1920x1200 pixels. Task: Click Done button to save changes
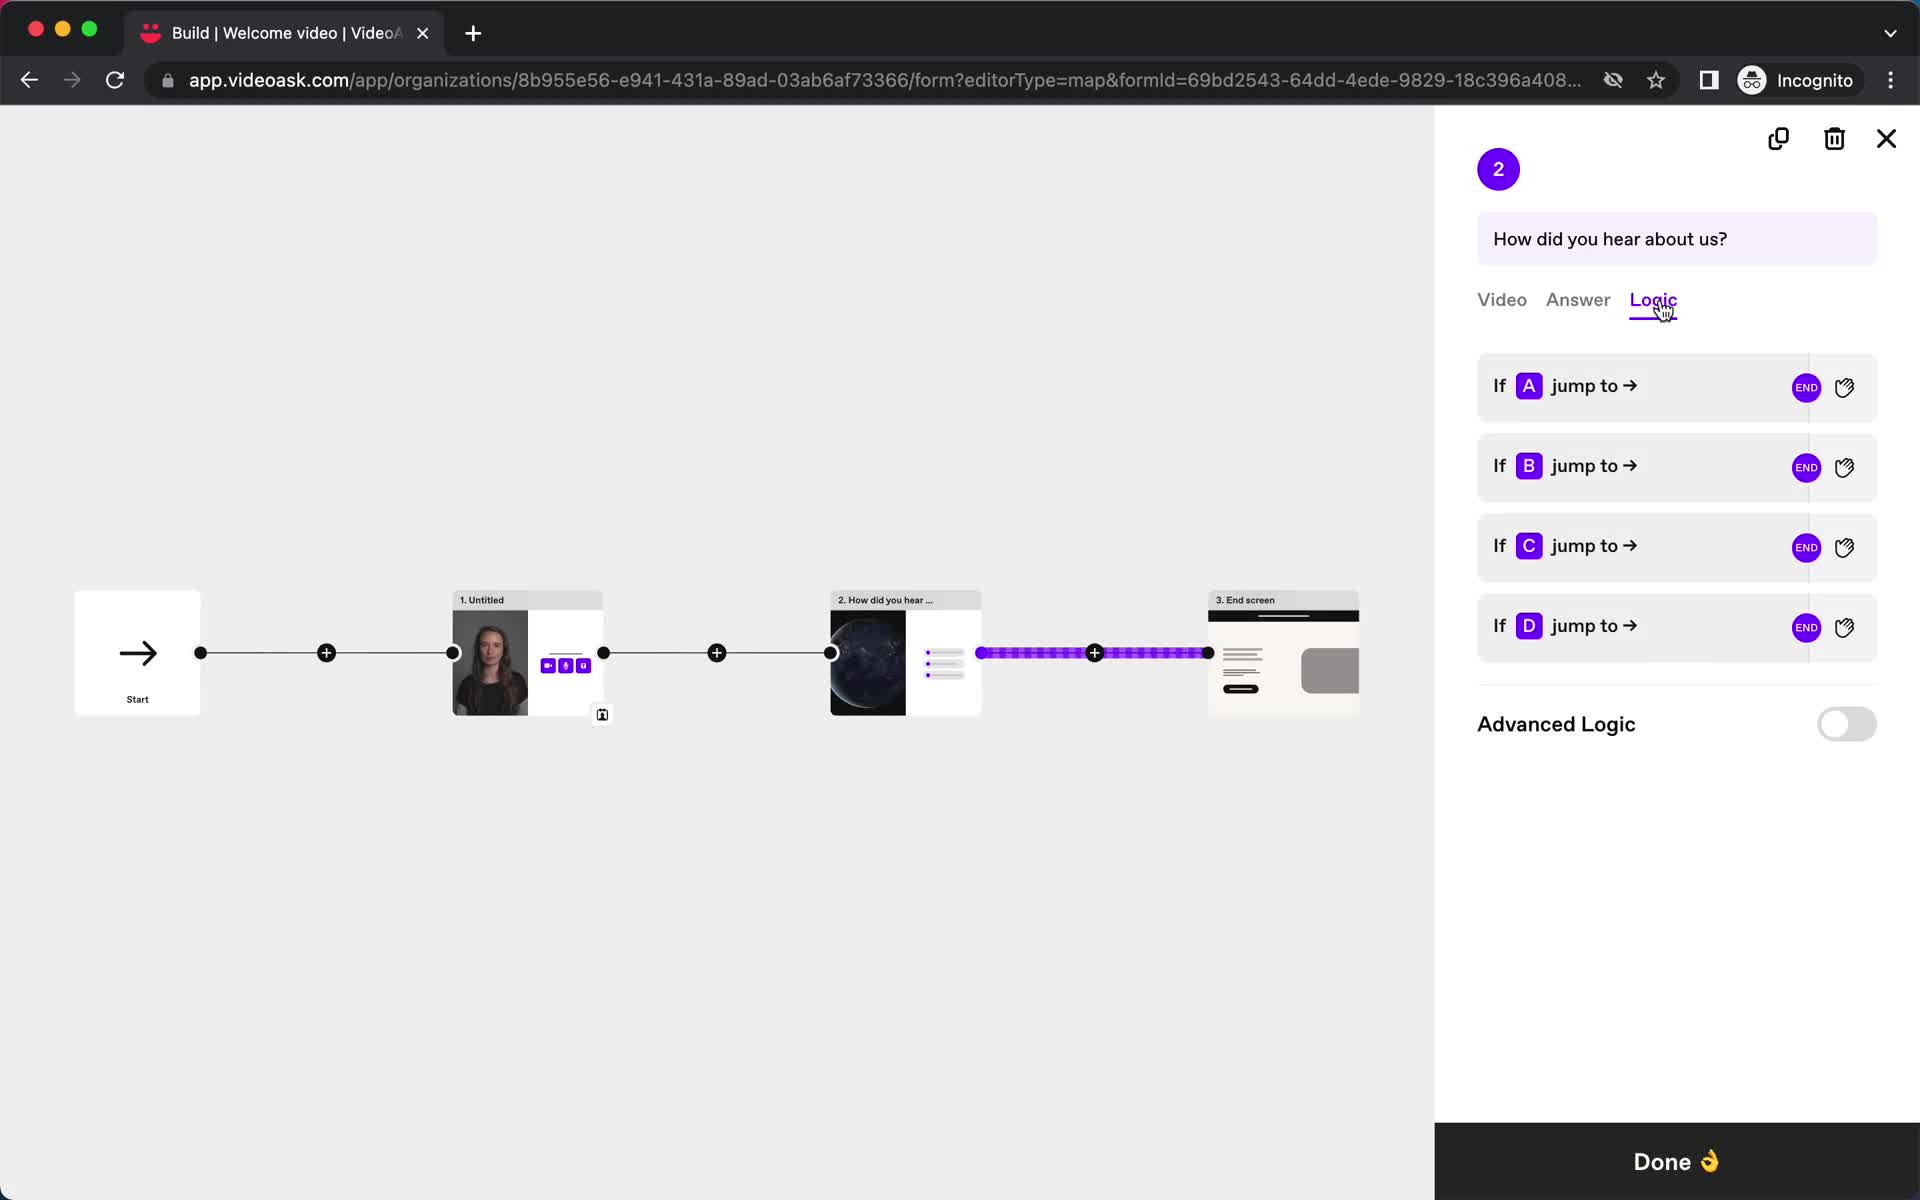[1677, 1161]
